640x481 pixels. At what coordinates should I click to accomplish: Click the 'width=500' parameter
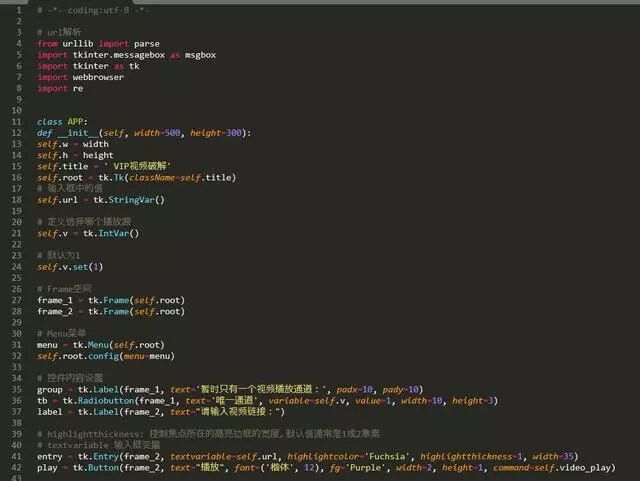point(157,133)
